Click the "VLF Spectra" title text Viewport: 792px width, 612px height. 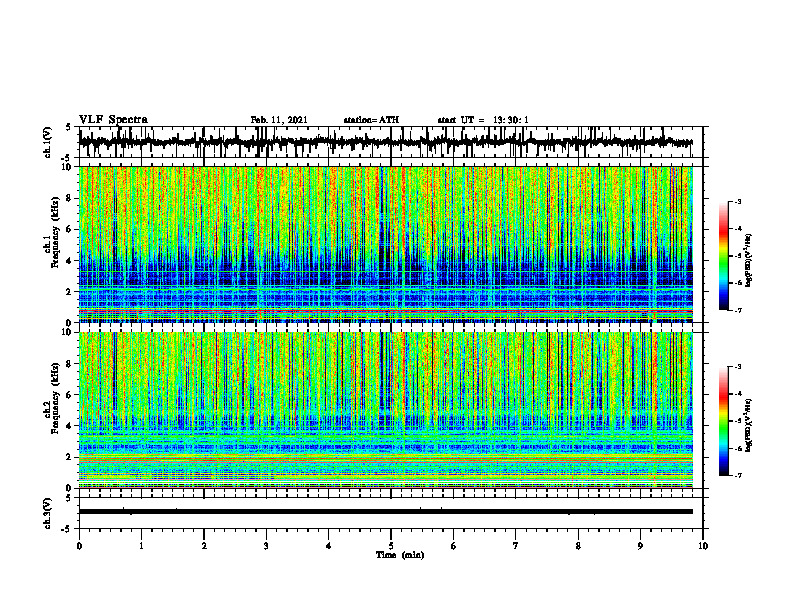coord(113,120)
